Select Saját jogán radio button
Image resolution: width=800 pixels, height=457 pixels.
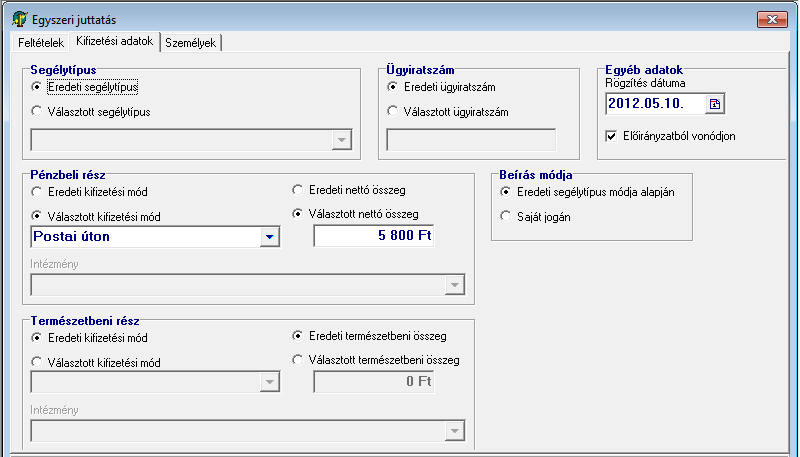pos(505,216)
